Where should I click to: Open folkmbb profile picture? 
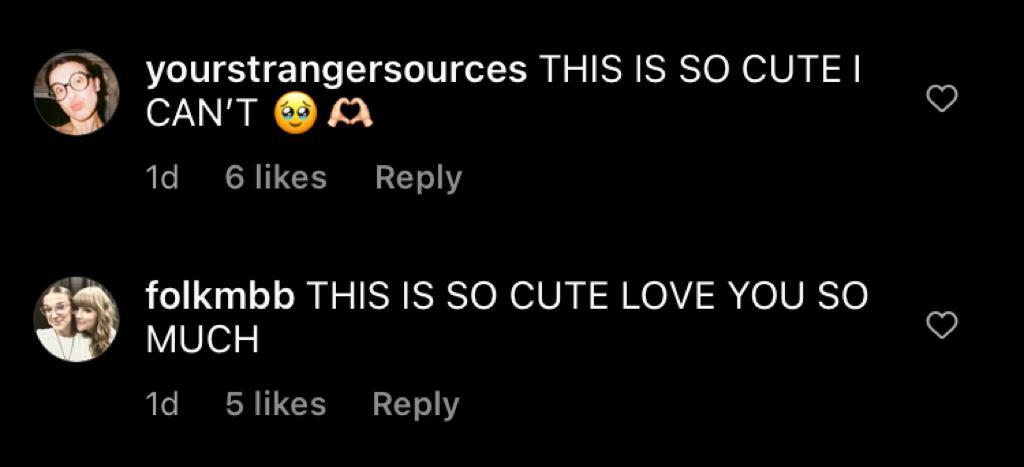76,319
